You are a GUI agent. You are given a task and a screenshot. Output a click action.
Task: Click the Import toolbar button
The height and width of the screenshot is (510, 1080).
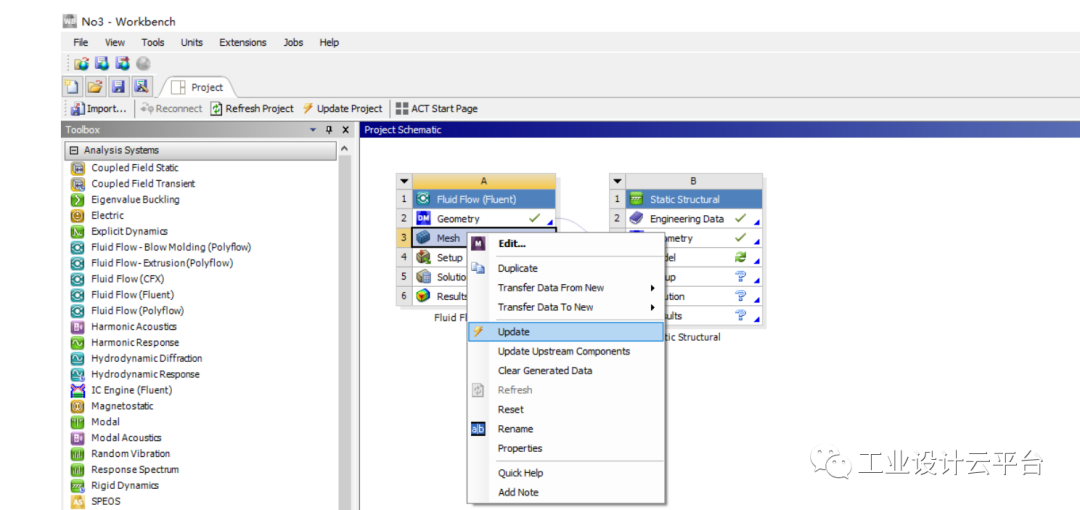click(99, 108)
